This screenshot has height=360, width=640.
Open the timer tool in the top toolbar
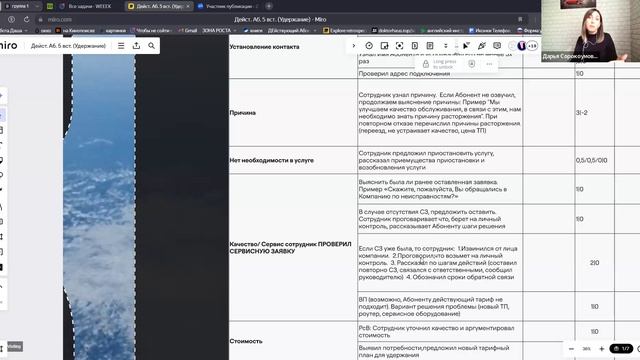coord(369,46)
